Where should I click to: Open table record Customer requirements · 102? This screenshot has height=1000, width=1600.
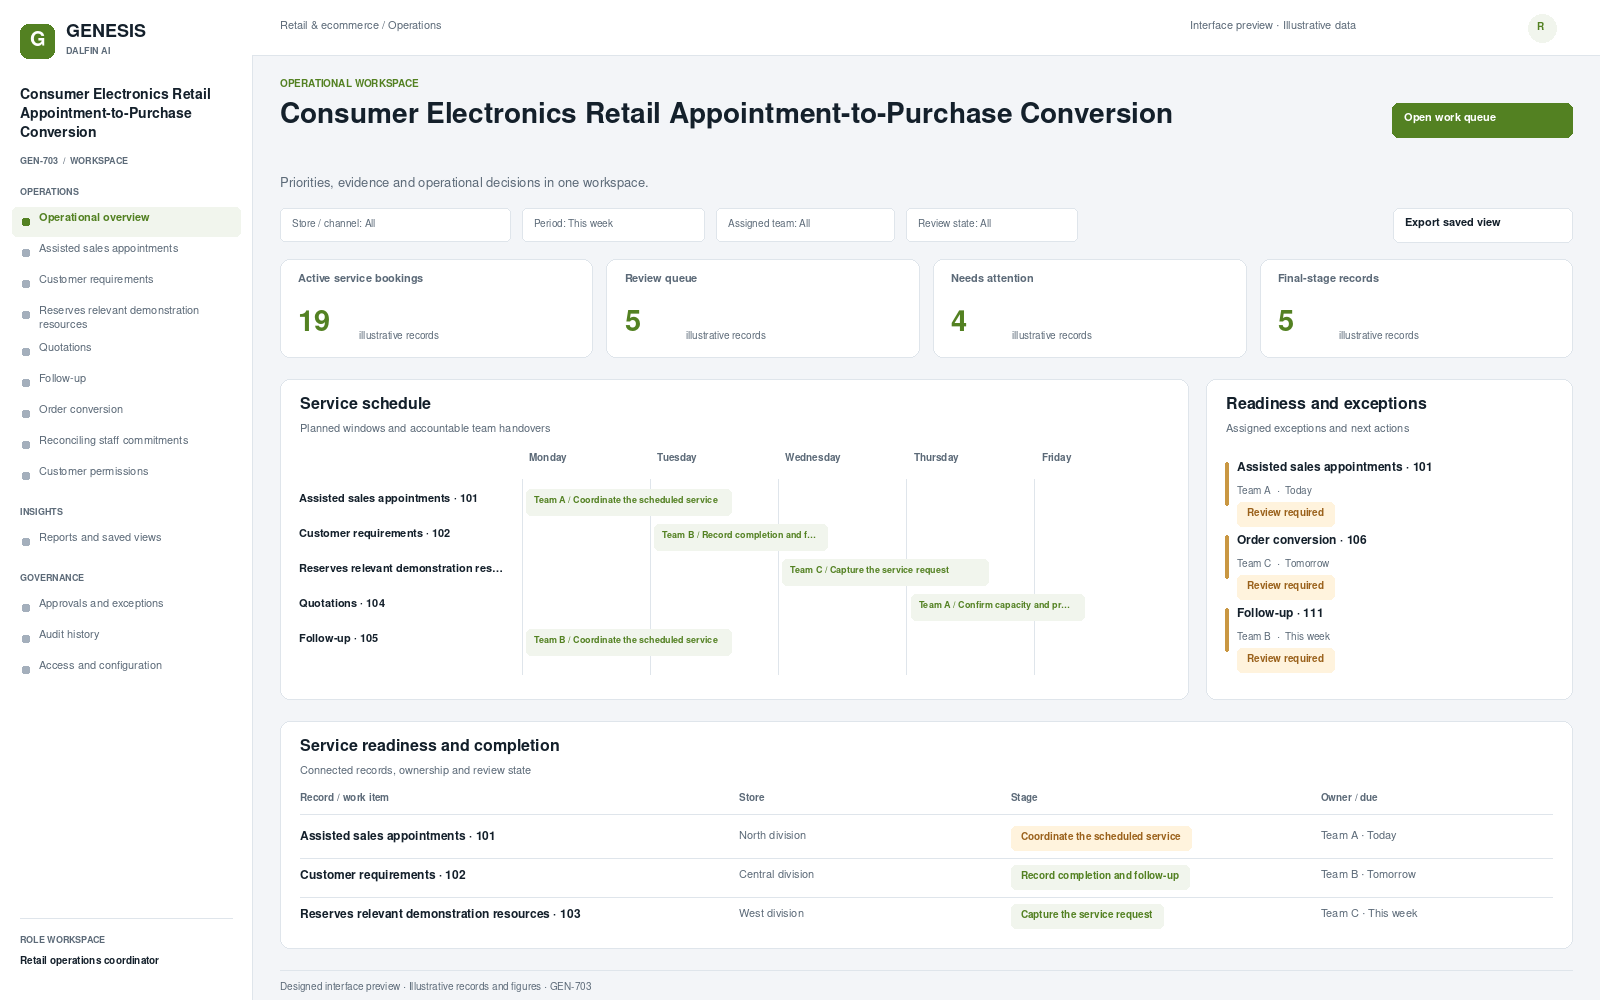click(x=383, y=875)
